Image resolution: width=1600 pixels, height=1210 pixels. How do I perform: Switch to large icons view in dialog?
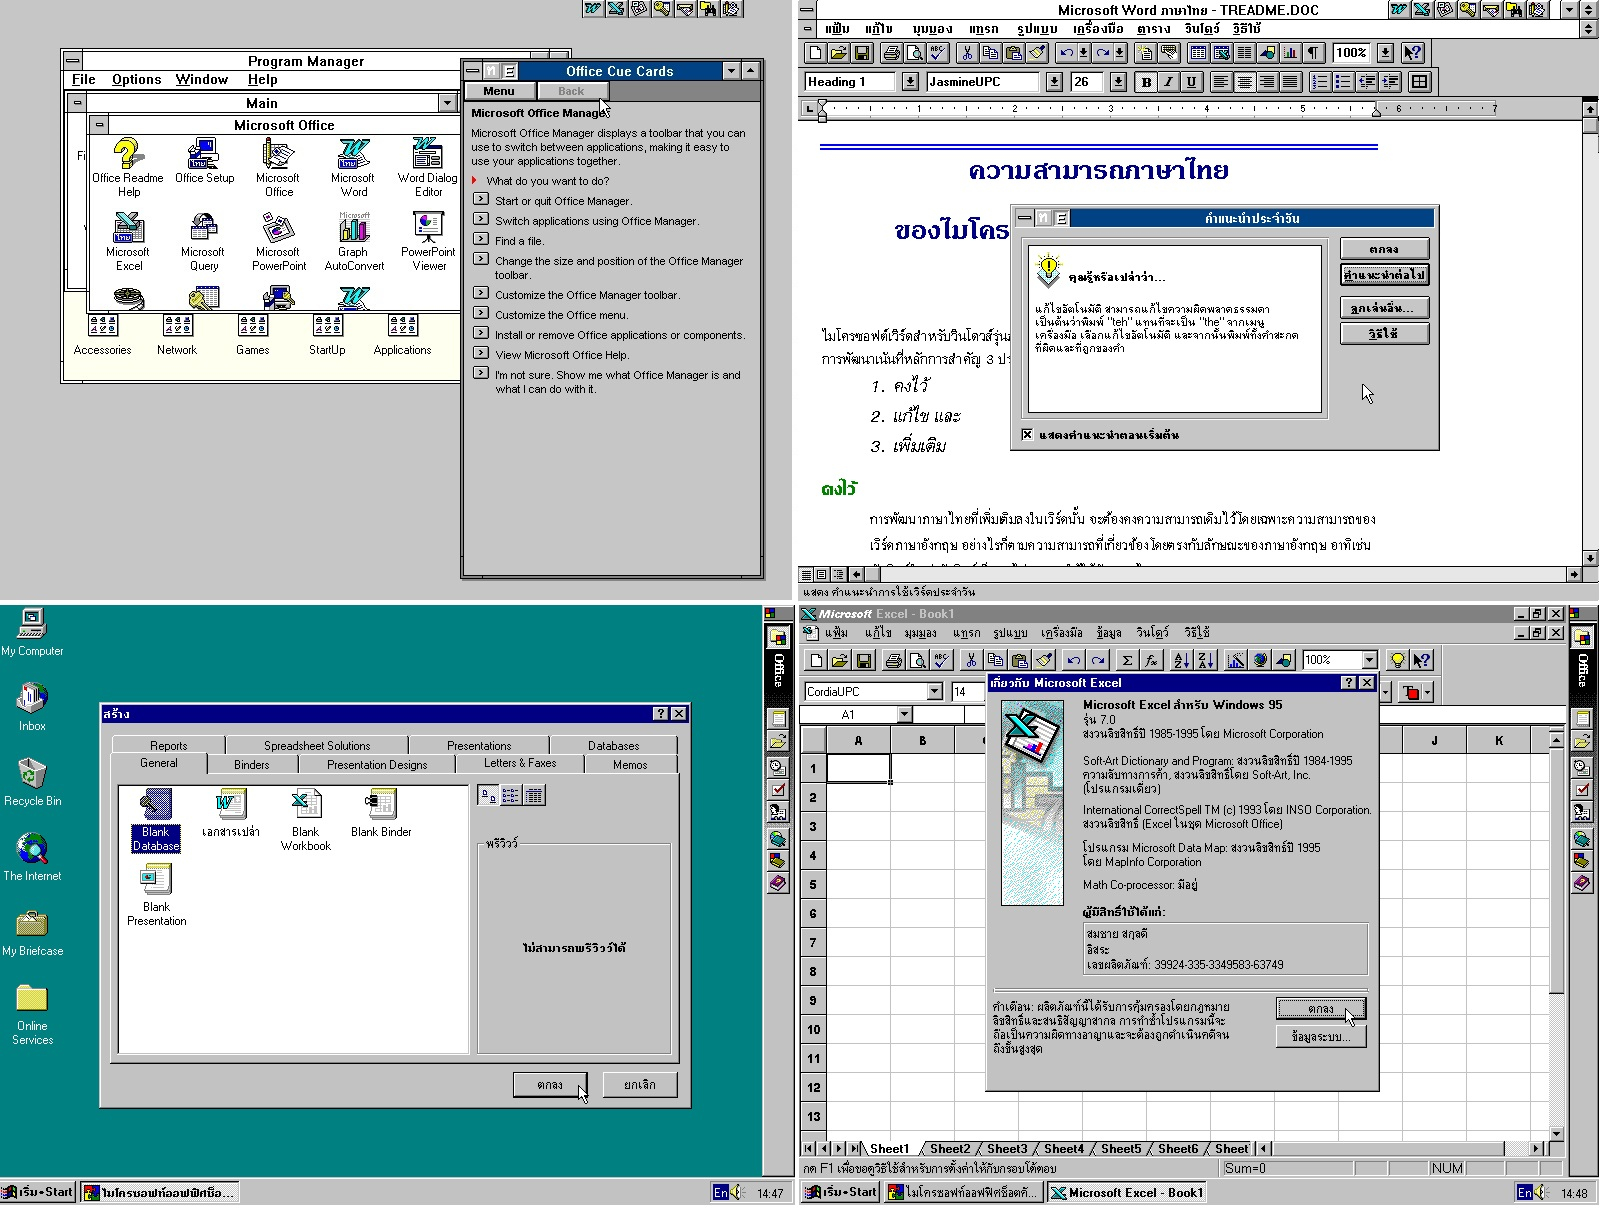(488, 796)
